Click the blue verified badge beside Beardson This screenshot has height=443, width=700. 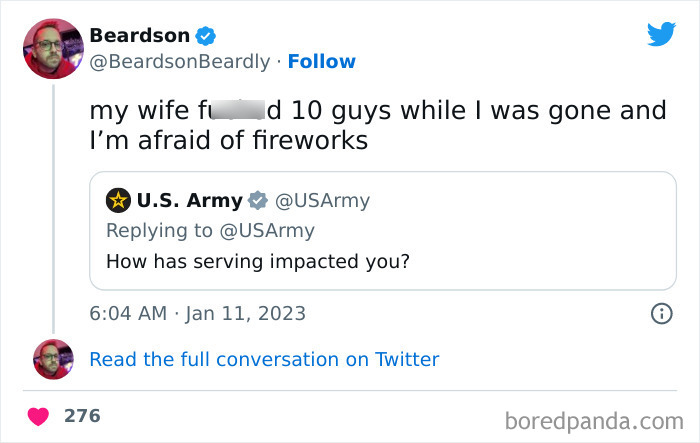pos(206,36)
